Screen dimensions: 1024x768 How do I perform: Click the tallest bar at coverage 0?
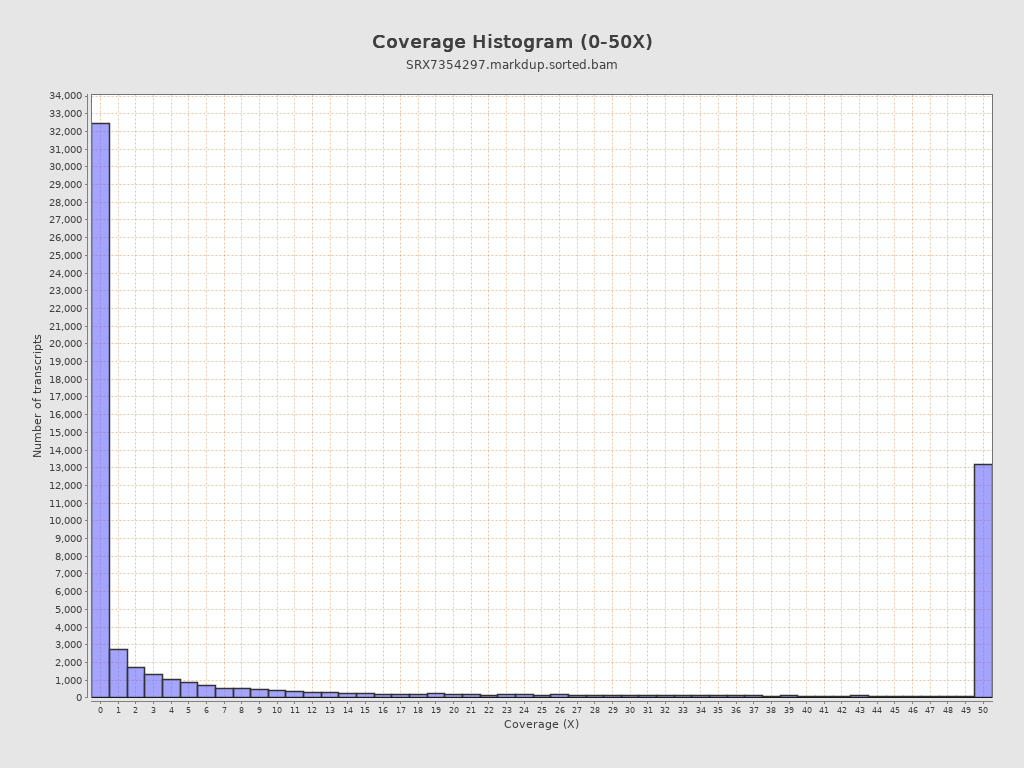(100, 410)
